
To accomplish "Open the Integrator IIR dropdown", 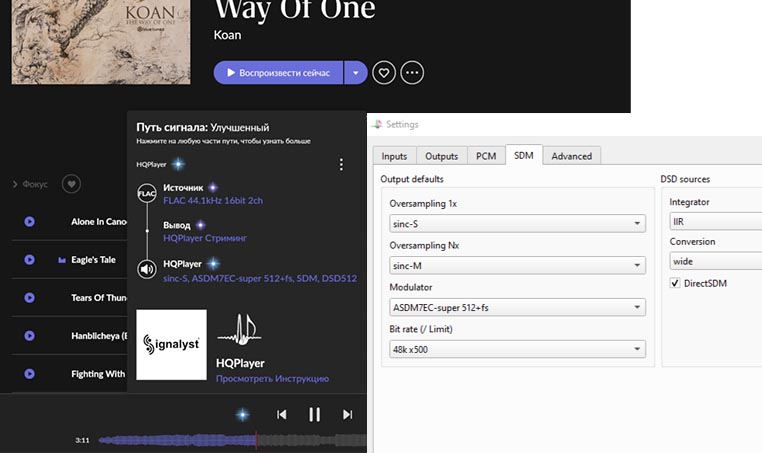I will [715, 222].
